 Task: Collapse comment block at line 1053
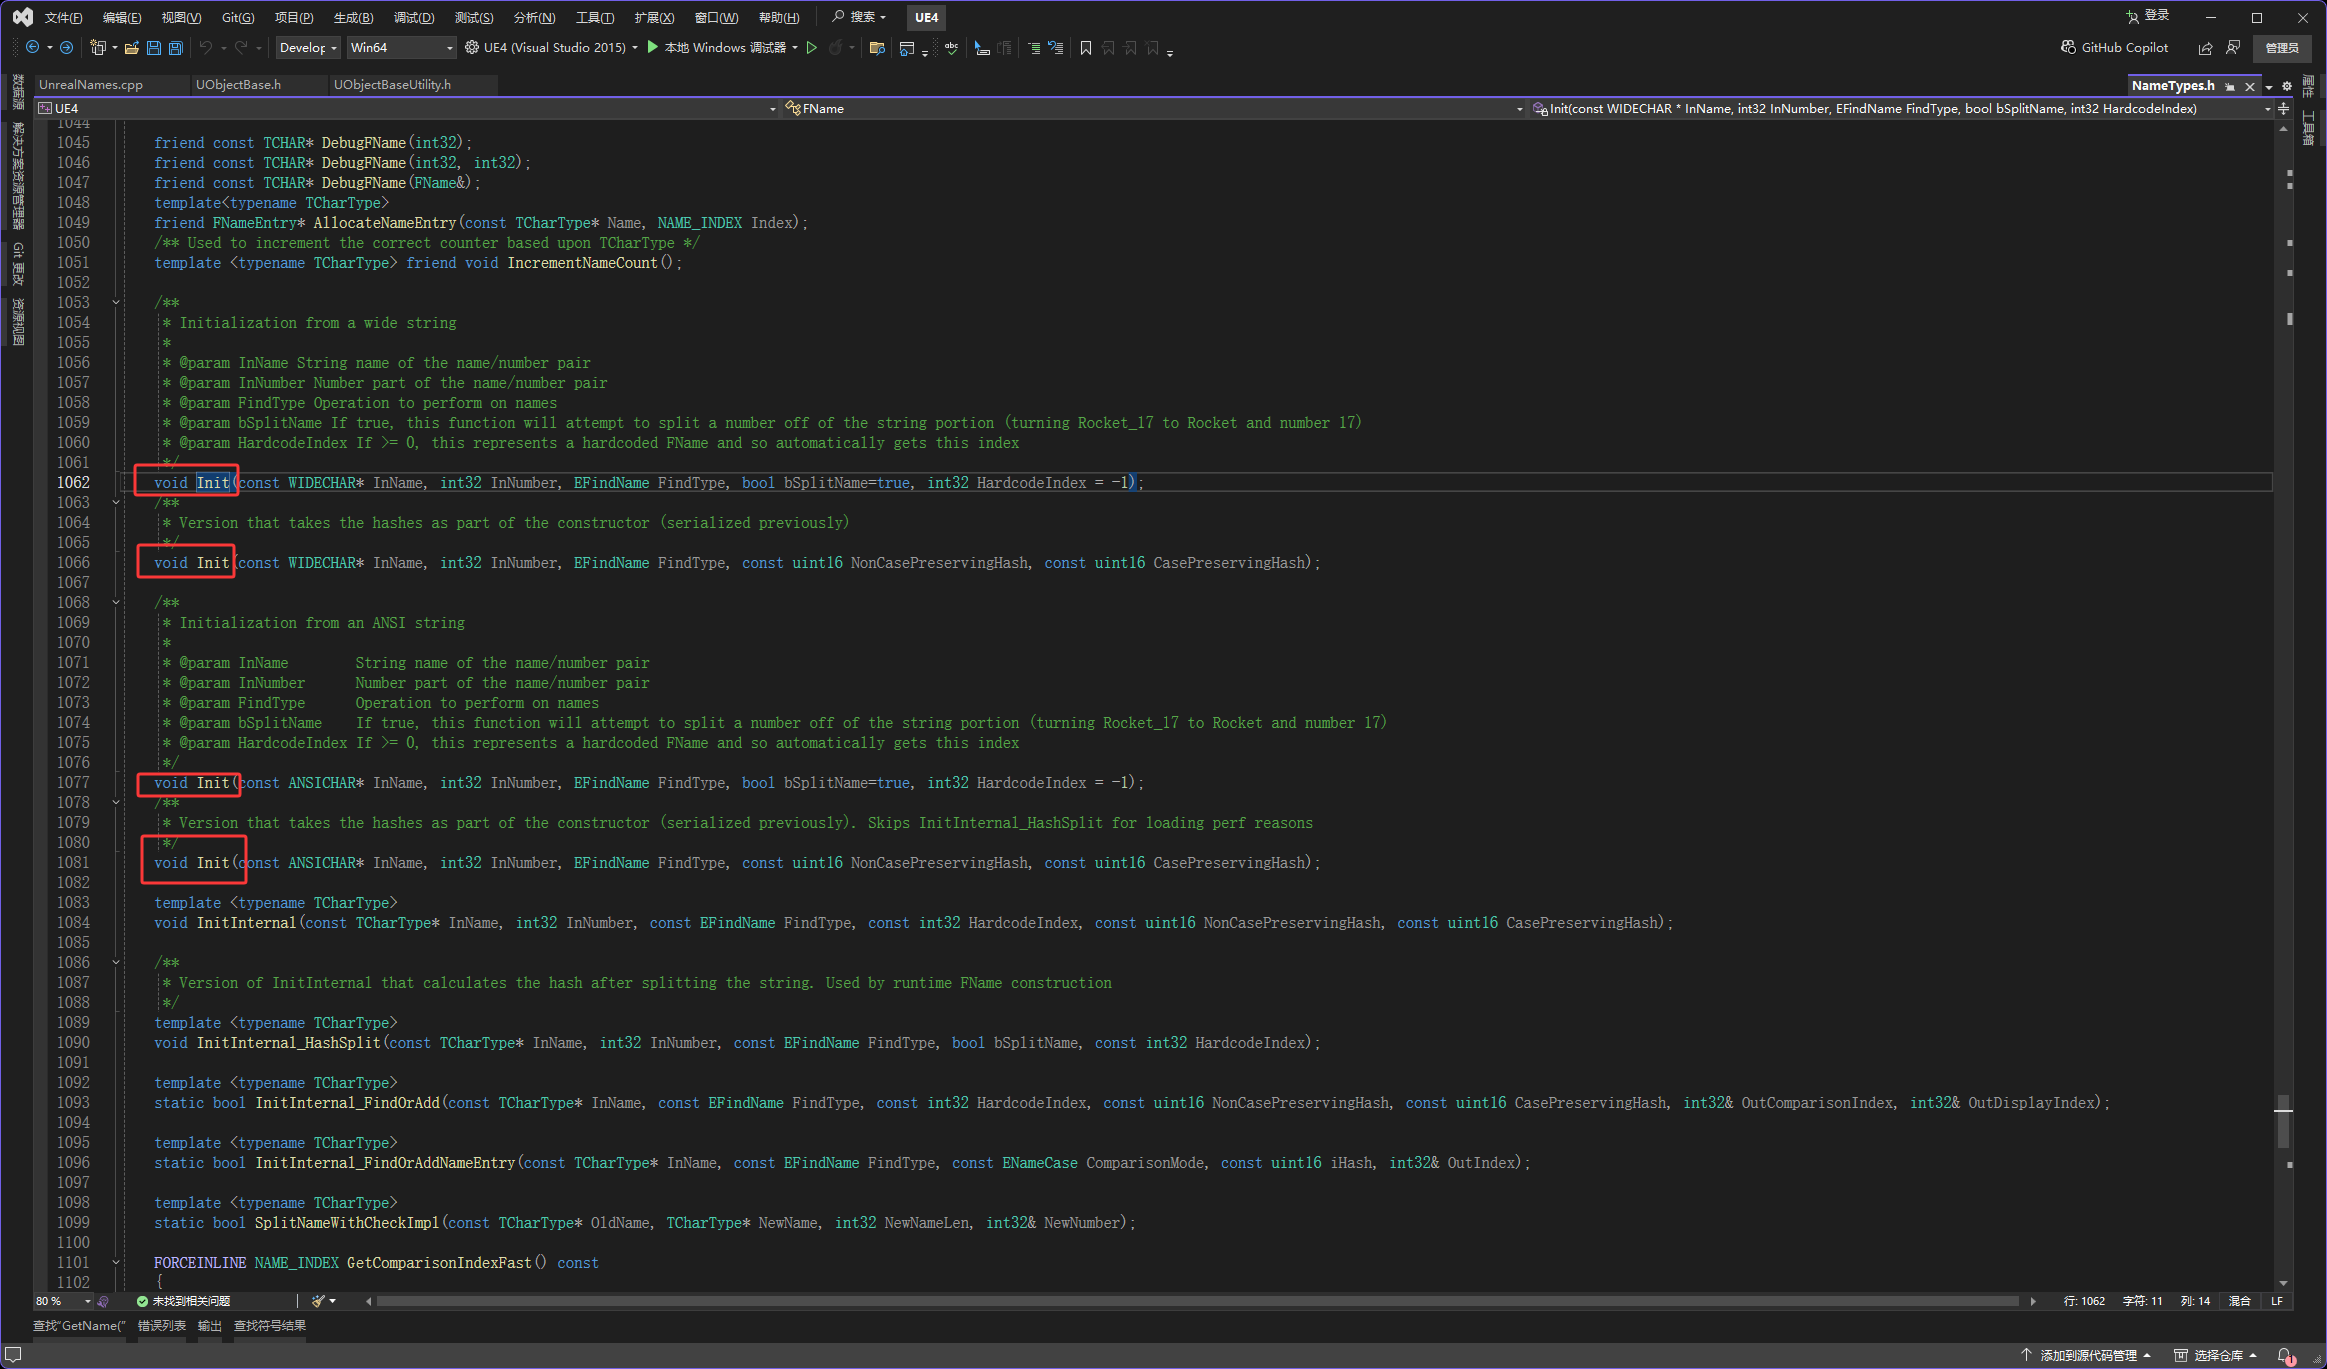(x=116, y=302)
